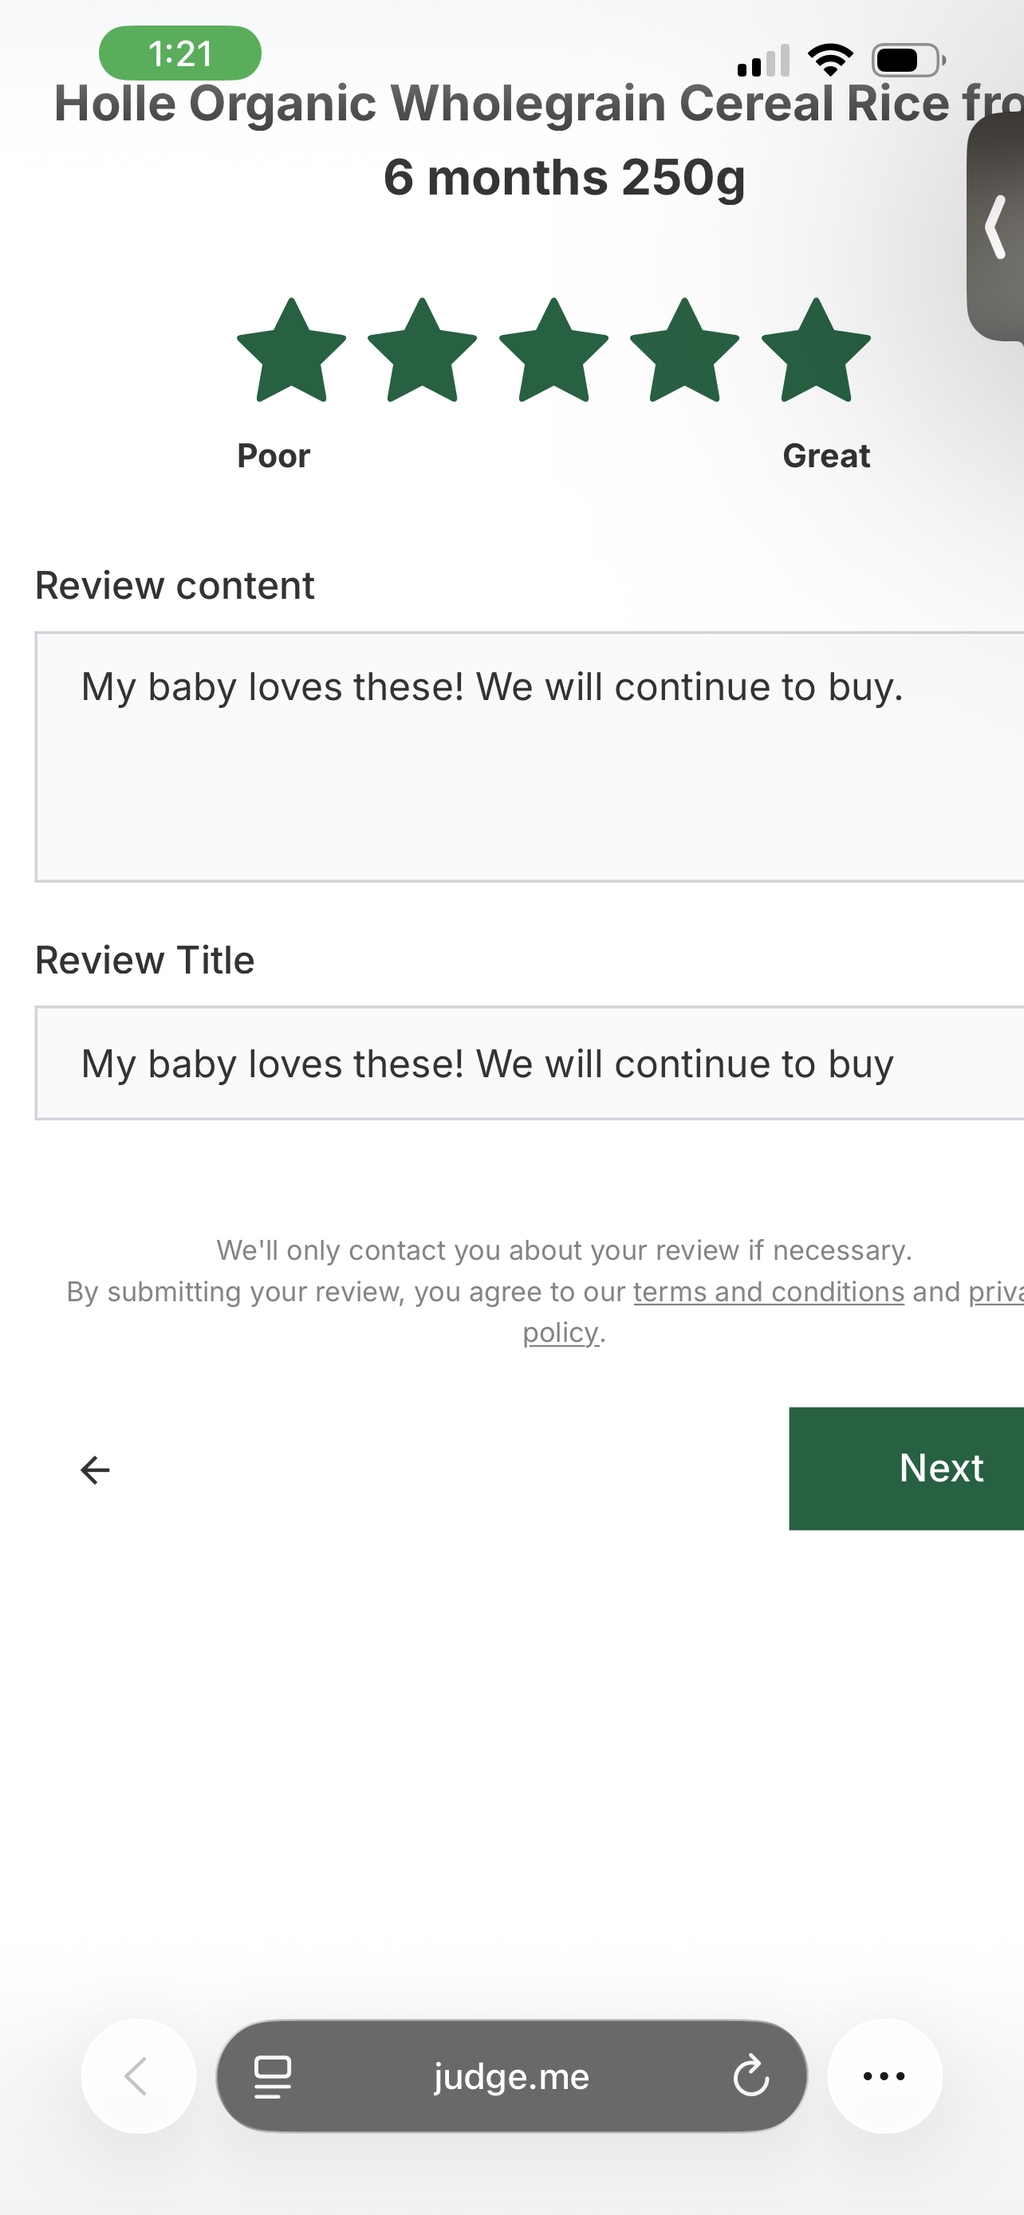Go back using the left arrow

(x=95, y=1469)
